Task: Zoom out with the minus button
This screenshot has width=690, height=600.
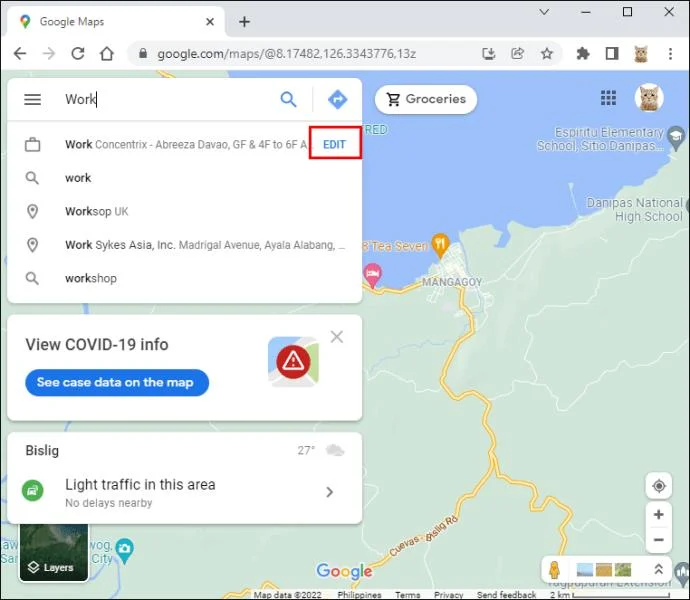Action: [x=659, y=540]
